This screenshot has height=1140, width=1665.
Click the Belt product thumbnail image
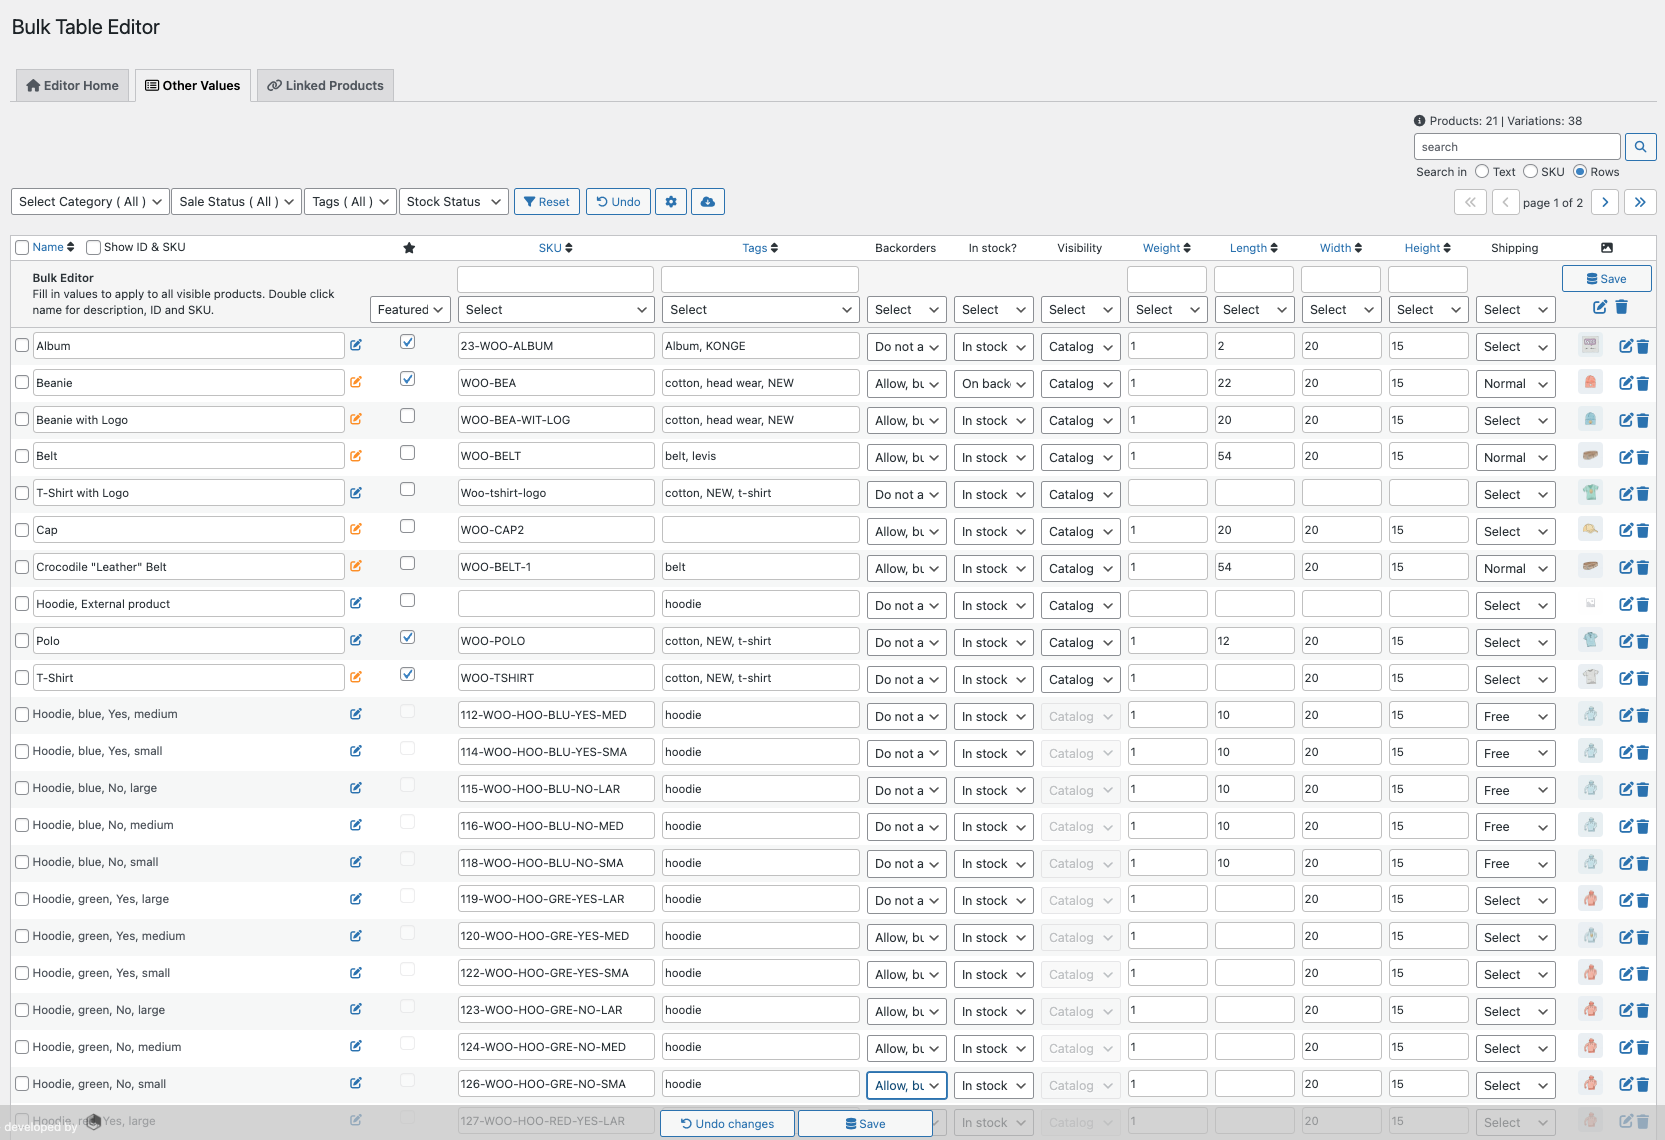[1590, 456]
